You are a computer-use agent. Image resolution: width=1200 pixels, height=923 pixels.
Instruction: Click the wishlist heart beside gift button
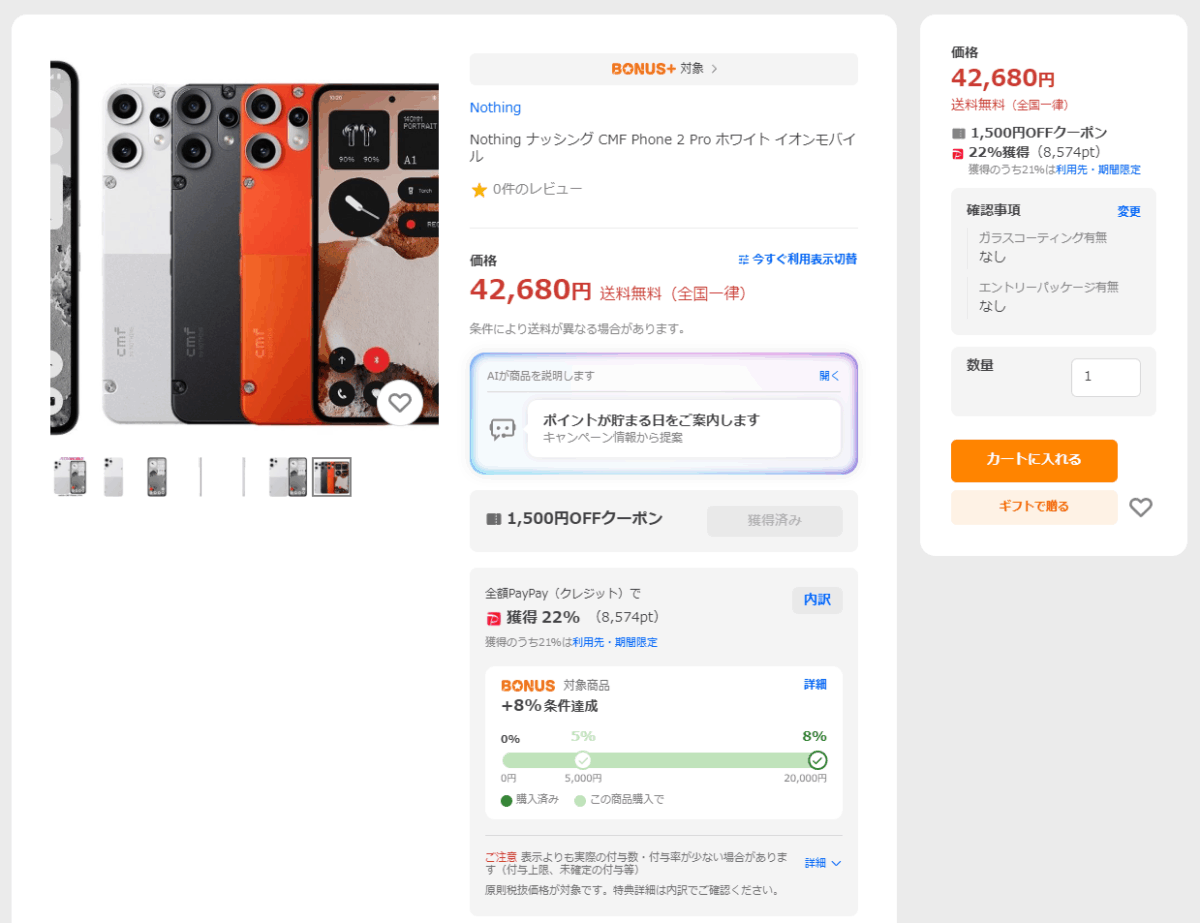tap(1140, 507)
